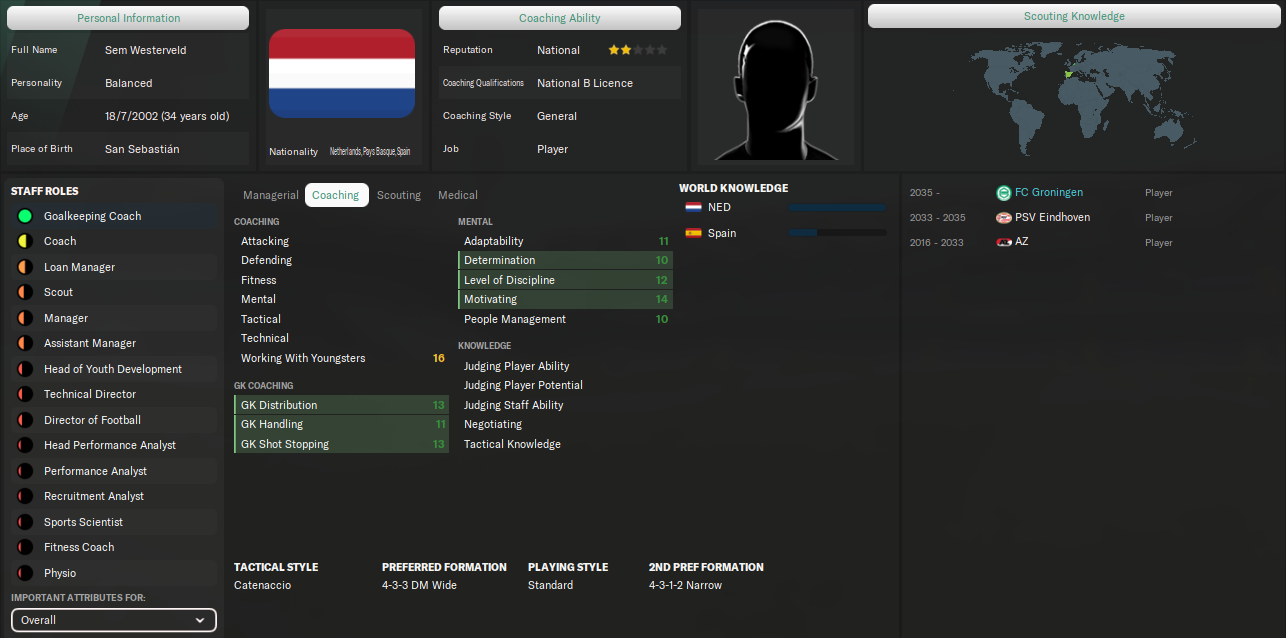The height and width of the screenshot is (638, 1286).
Task: Click the AZ club badge icon
Action: [x=1004, y=242]
